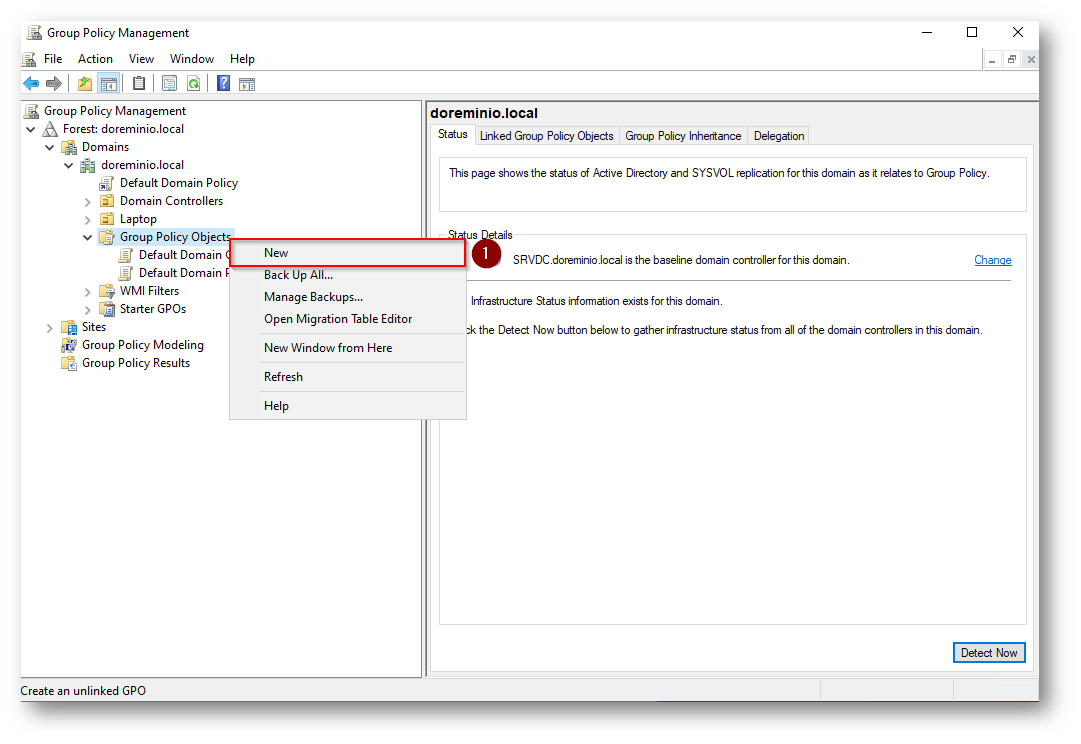Expand the WMI Filters node

click(88, 291)
